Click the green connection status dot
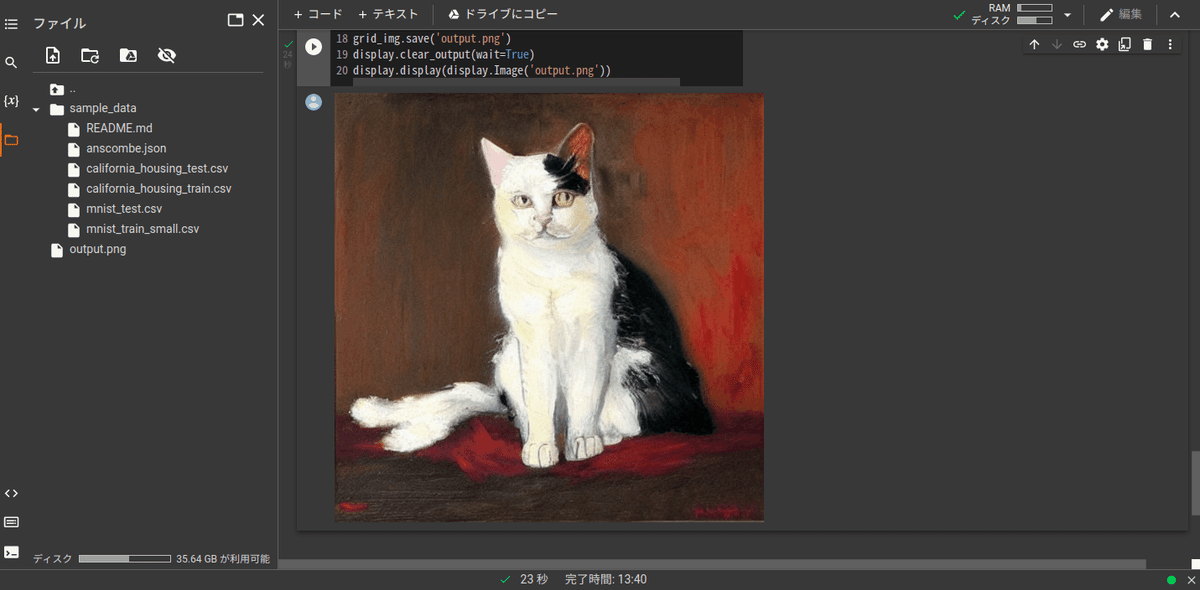Viewport: 1200px width, 590px height. coord(1171,580)
